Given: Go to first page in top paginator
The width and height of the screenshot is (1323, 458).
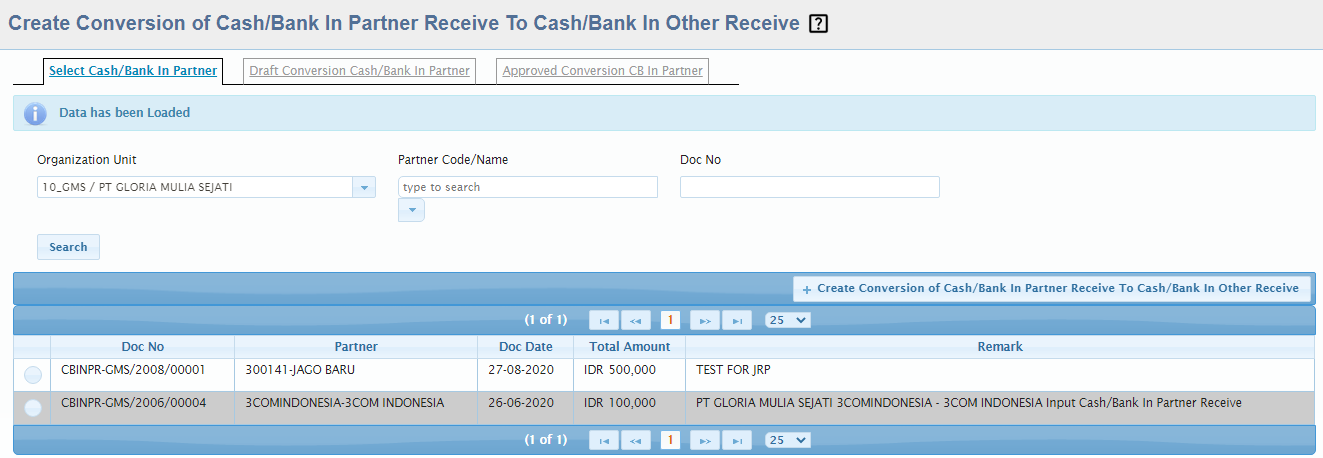Looking at the screenshot, I should pos(604,320).
